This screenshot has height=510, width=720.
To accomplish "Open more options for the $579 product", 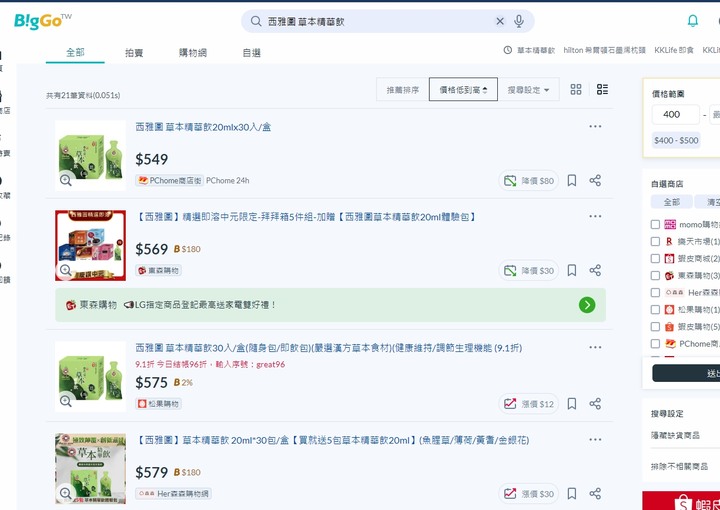I will (x=595, y=440).
